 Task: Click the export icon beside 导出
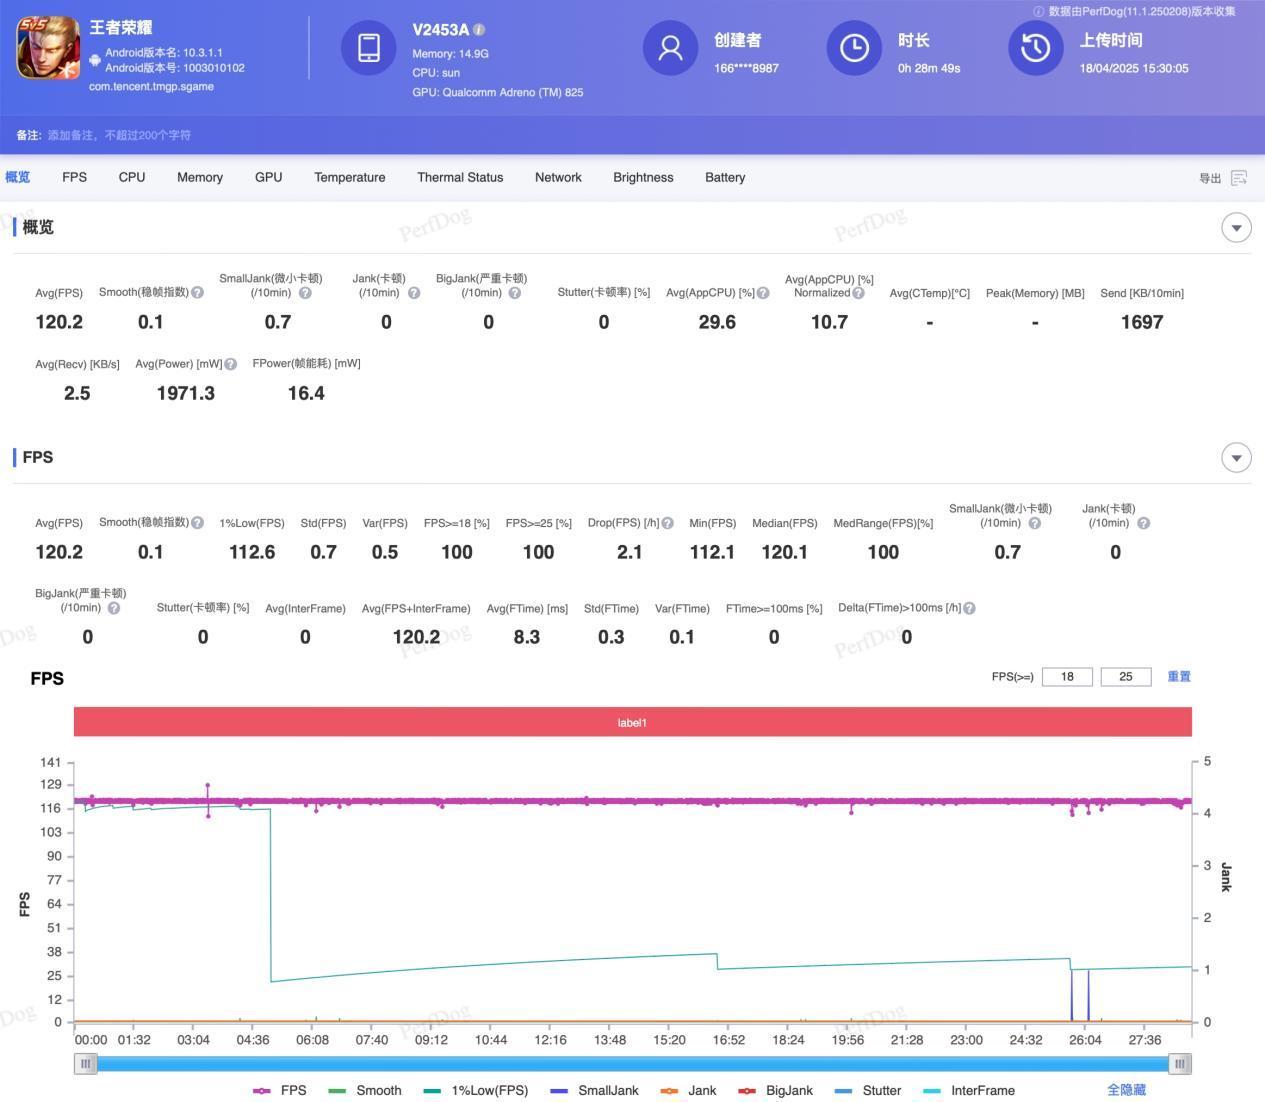pos(1239,178)
